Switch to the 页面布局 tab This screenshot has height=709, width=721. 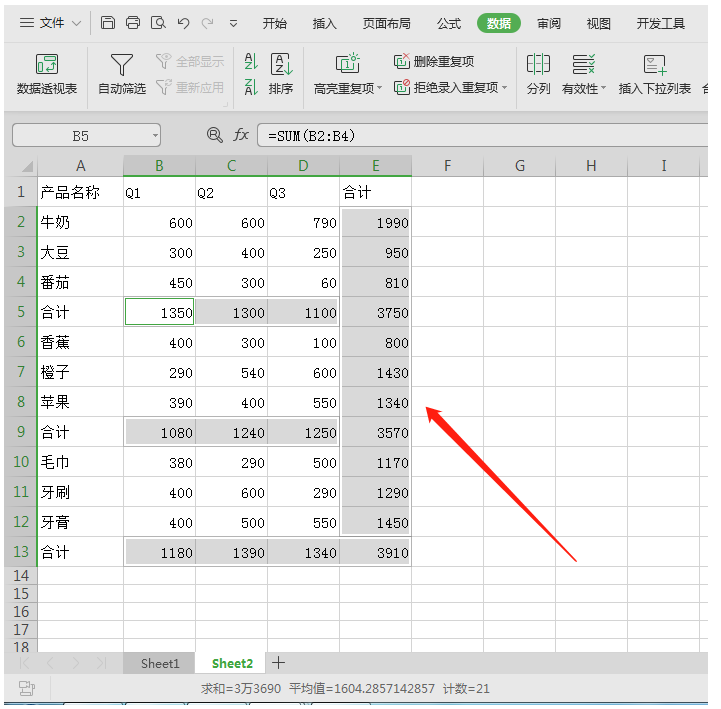(387, 23)
